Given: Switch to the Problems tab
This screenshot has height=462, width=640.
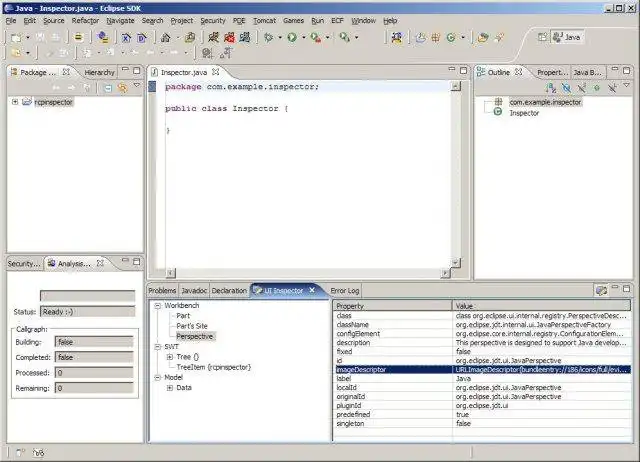Looking at the screenshot, I should click(162, 290).
